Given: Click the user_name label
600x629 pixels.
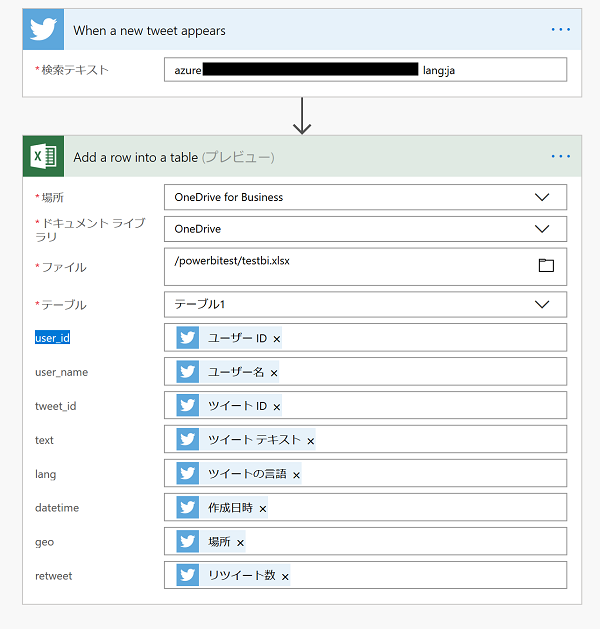Looking at the screenshot, I should [x=61, y=372].
